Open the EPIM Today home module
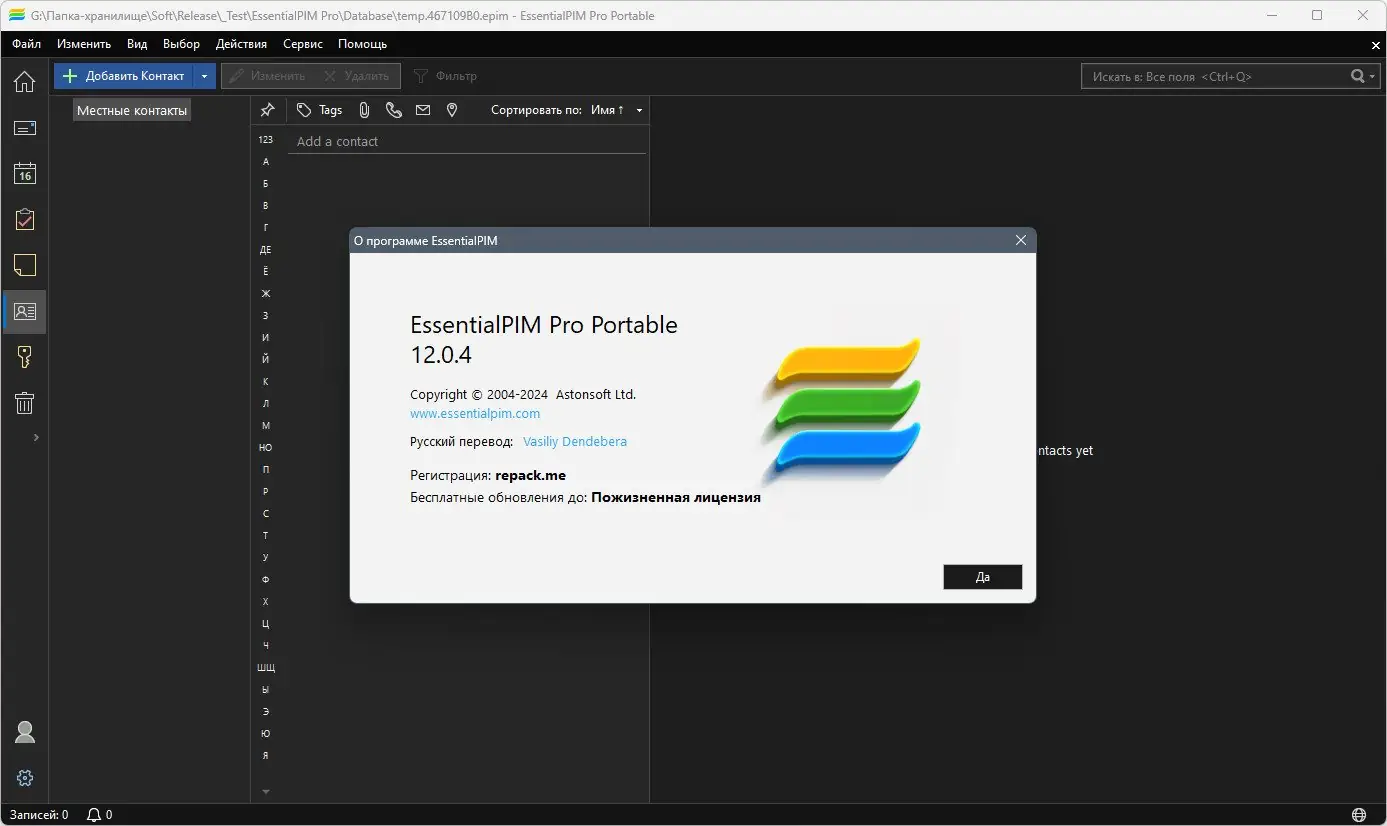 [x=24, y=82]
